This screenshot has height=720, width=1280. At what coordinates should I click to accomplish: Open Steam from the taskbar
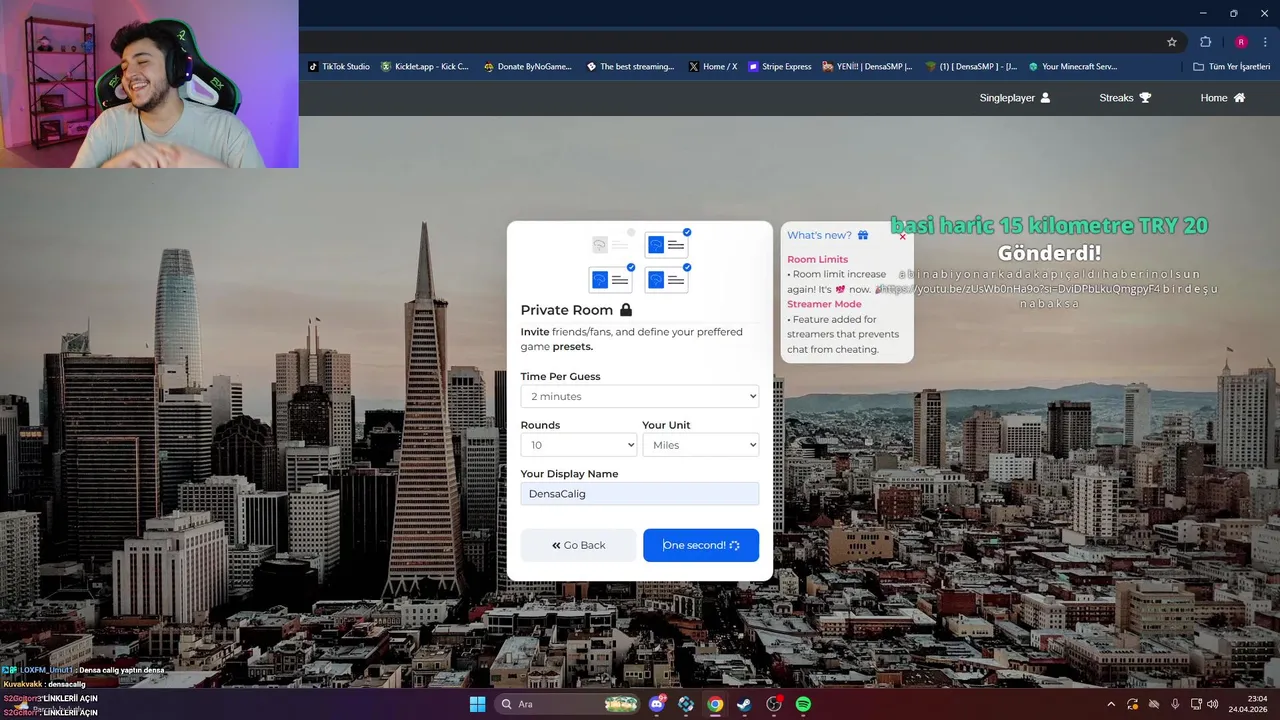pos(744,704)
